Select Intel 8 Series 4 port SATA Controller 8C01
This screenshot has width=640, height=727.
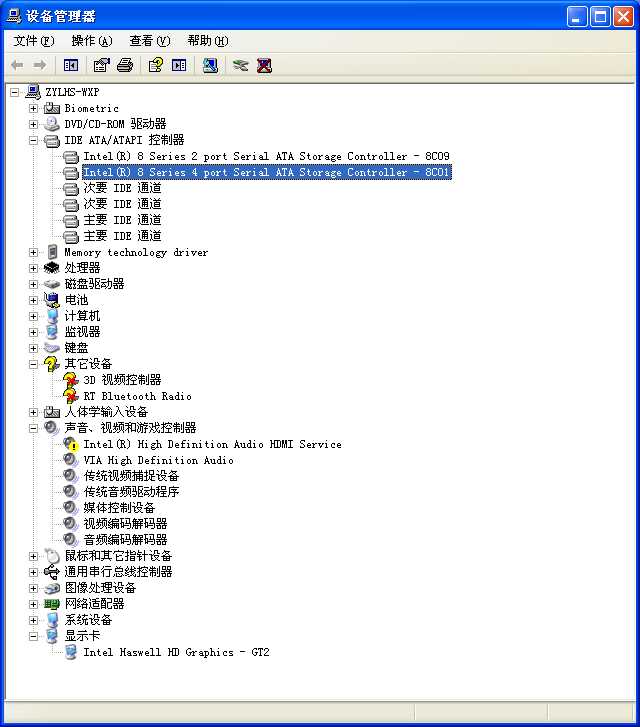(267, 172)
